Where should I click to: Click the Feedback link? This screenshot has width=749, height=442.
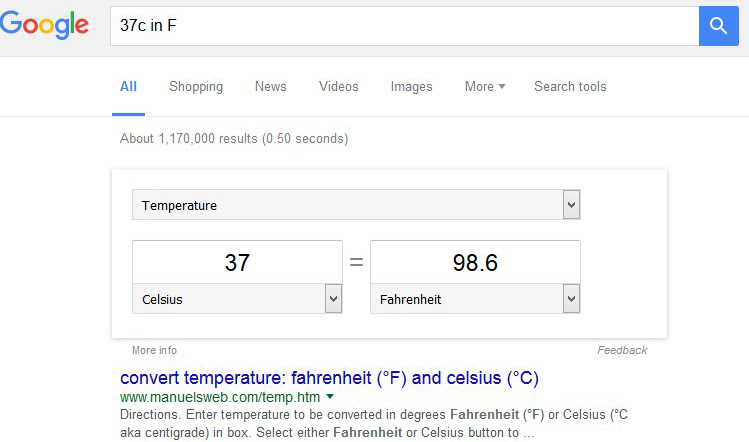click(622, 350)
